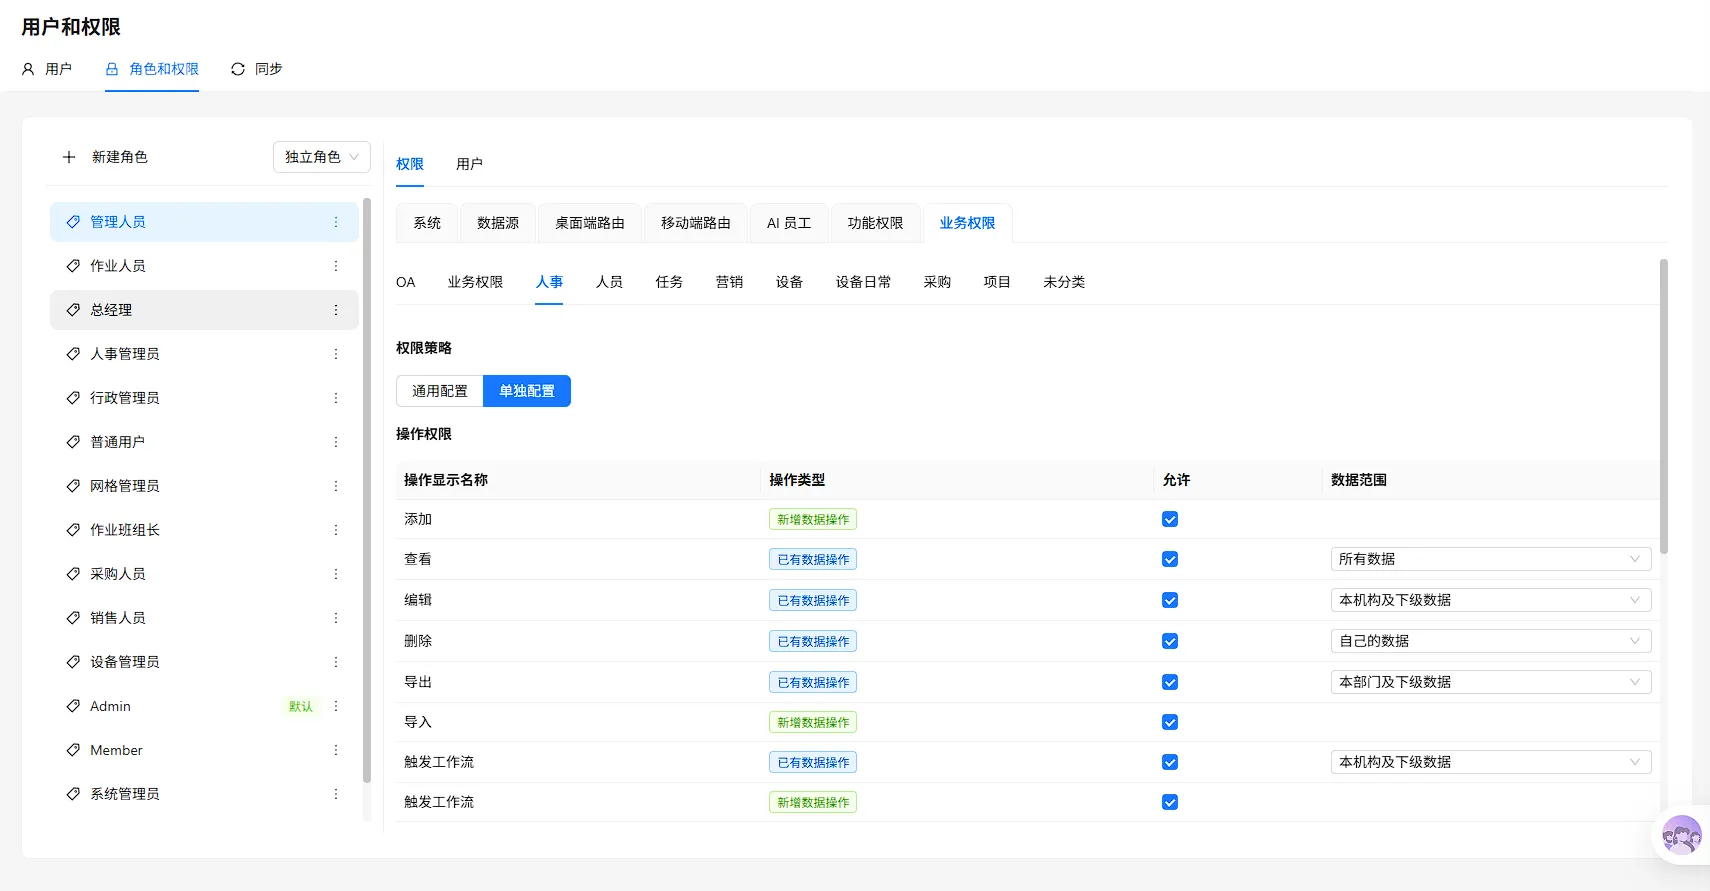
Task: Open the 用户 sub-tab beside 权限
Action: tap(469, 164)
